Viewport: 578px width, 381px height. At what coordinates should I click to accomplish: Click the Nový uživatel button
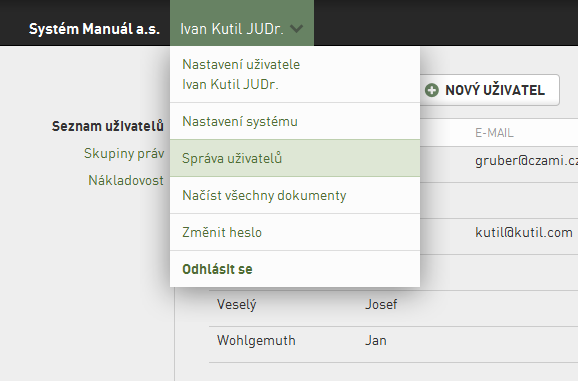[x=489, y=90]
